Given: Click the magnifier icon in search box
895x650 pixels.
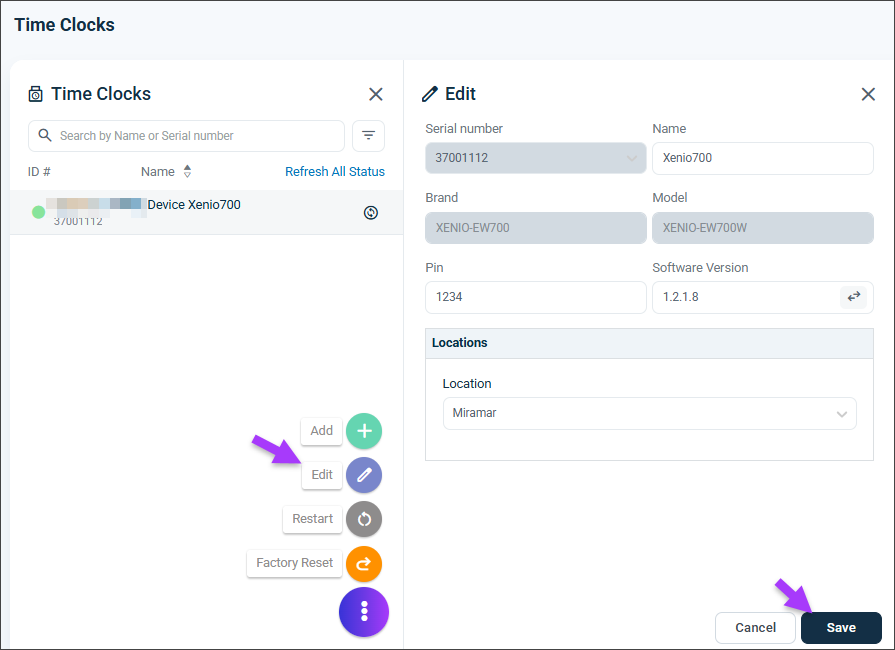Looking at the screenshot, I should [45, 135].
